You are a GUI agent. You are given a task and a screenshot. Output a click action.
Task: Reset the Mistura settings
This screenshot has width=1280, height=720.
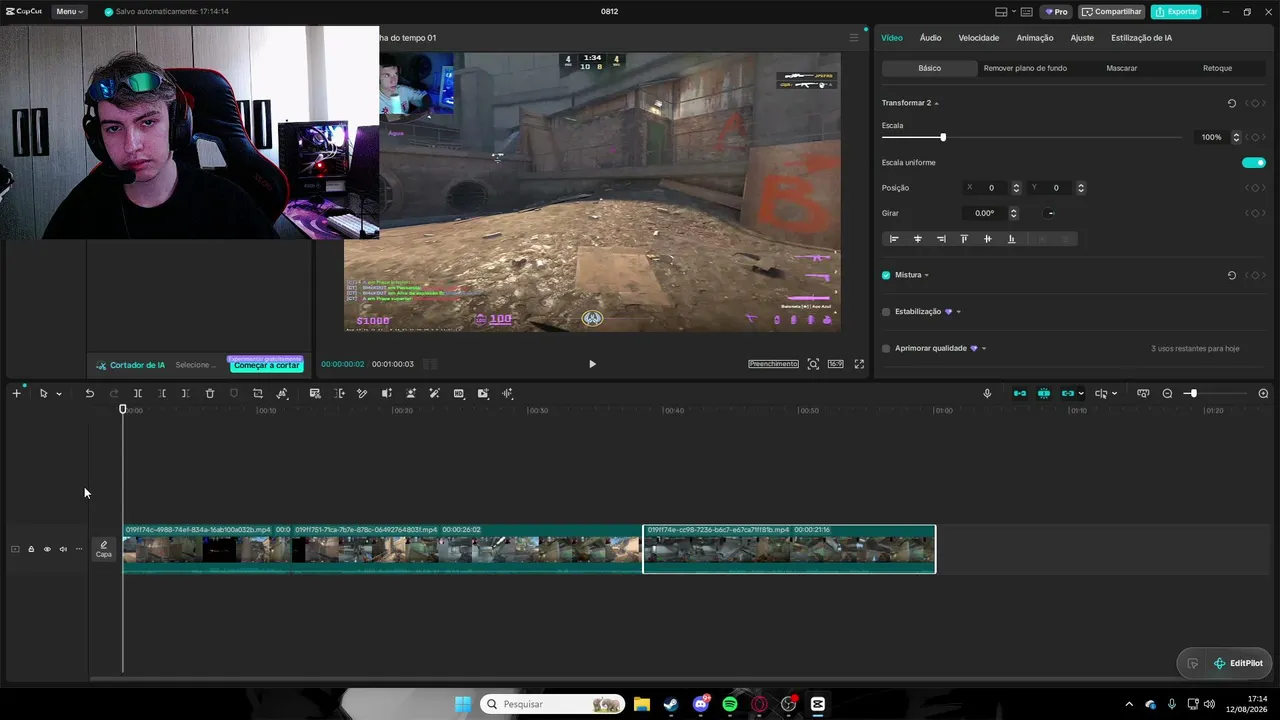pyautogui.click(x=1232, y=275)
